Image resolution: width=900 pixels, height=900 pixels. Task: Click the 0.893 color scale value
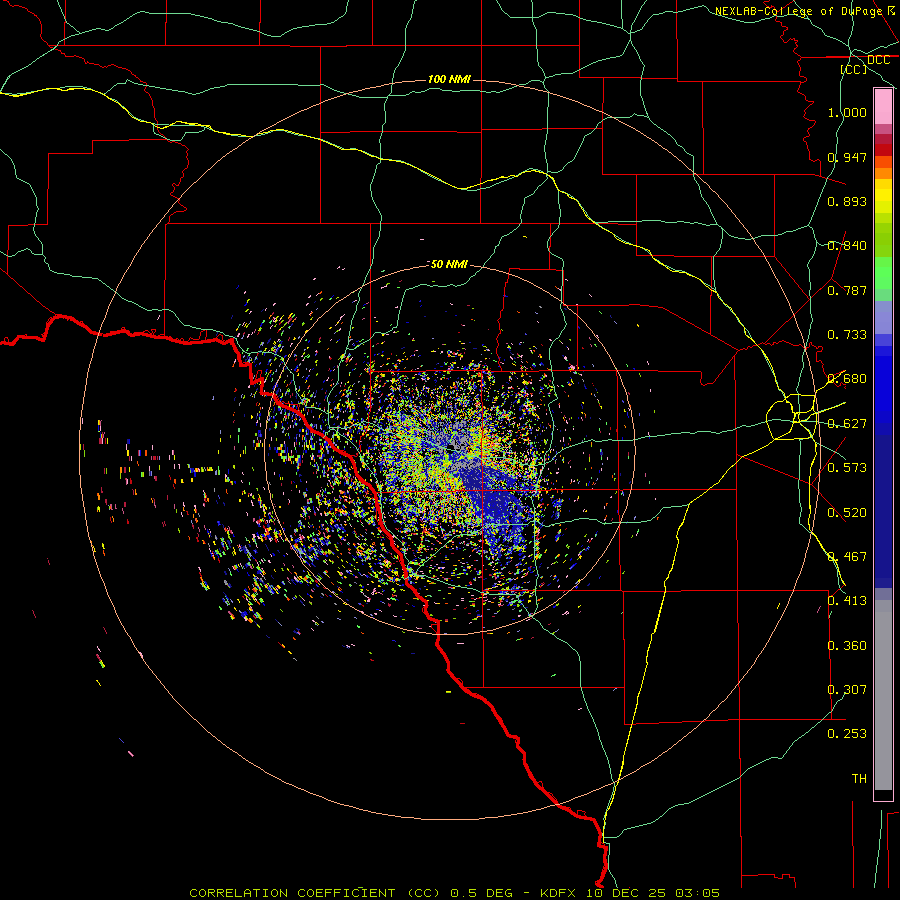847,201
